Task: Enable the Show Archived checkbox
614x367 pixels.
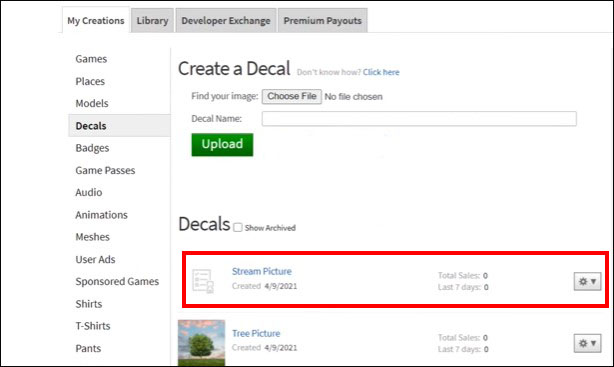Action: tap(238, 228)
